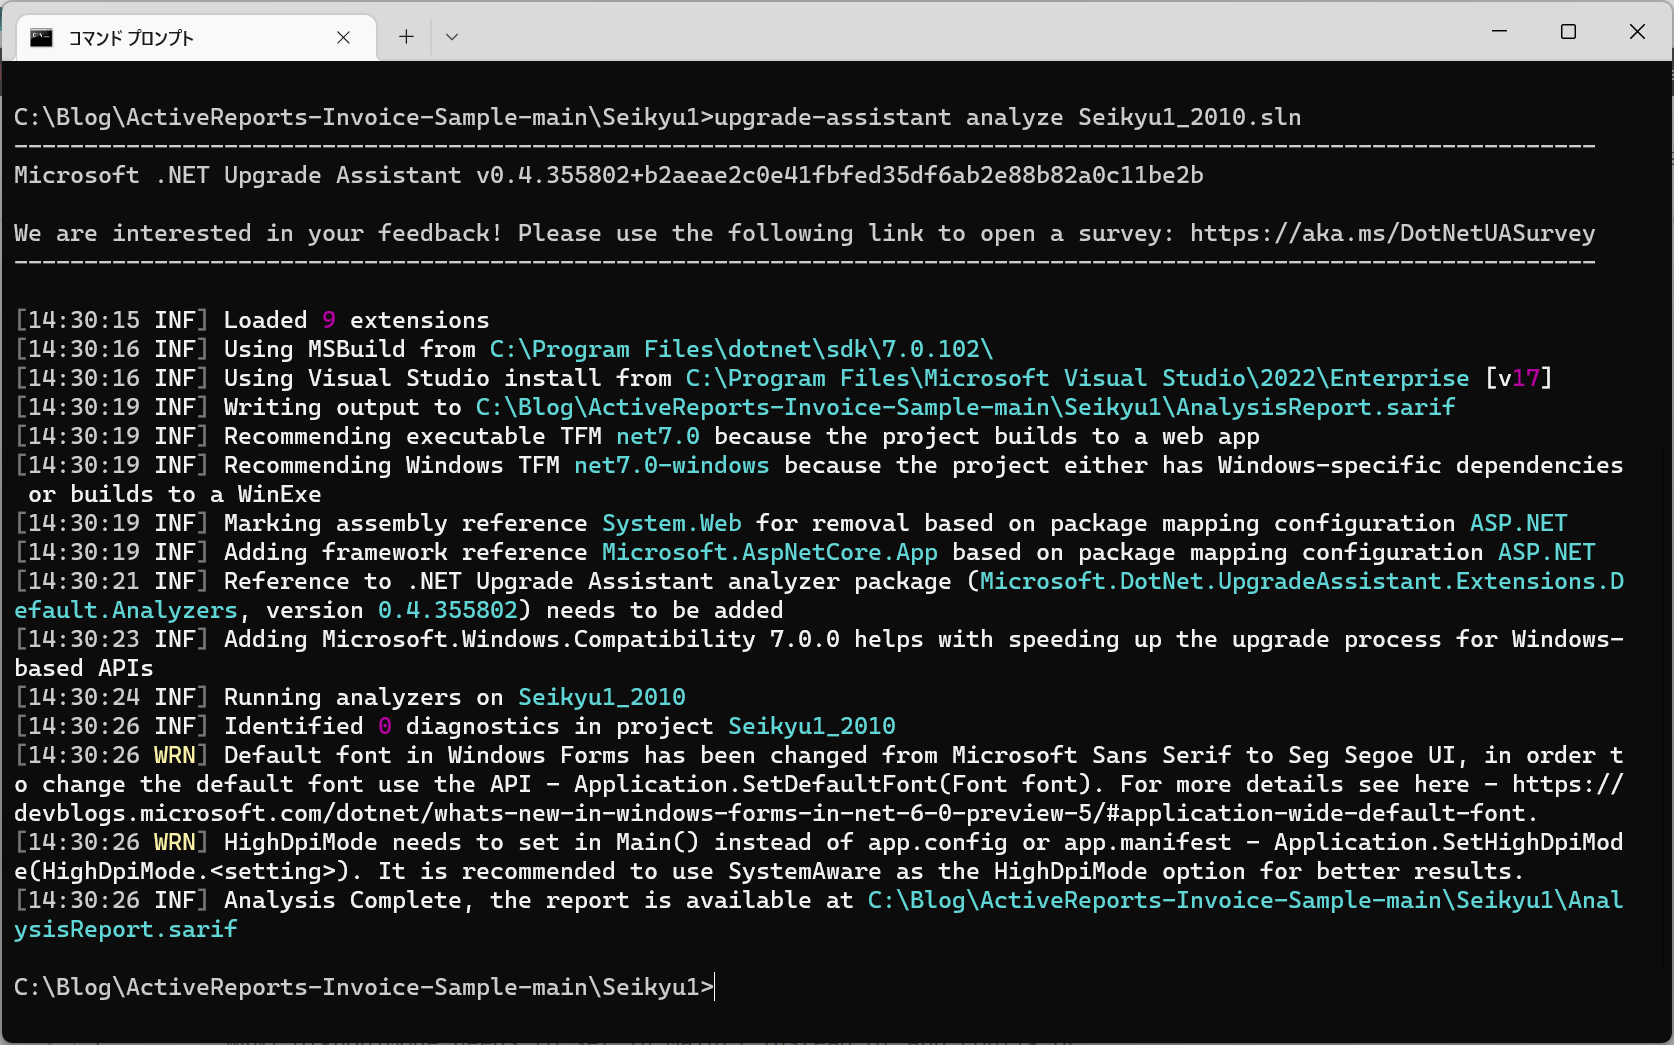The width and height of the screenshot is (1674, 1045).
Task: Click Seikyu1_2010 in the Running analyzers line
Action: coord(602,697)
